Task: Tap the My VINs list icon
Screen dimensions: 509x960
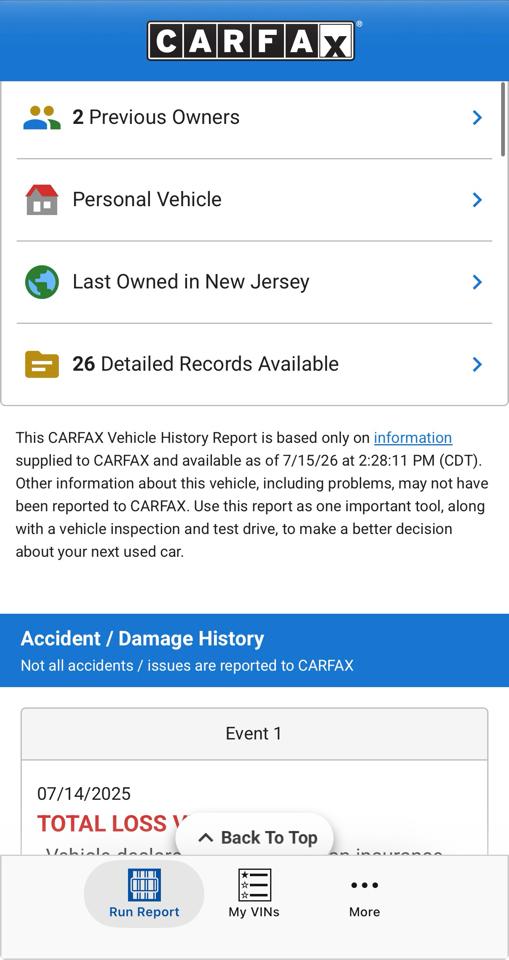Action: 254,885
